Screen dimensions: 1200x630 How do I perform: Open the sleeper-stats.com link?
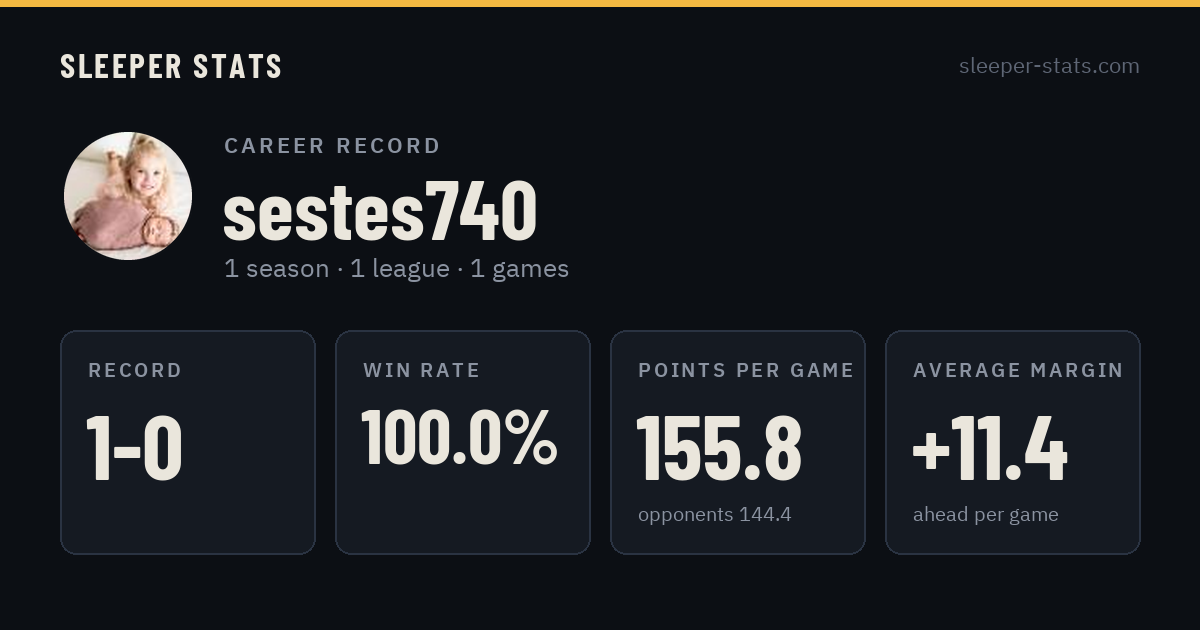point(1049,66)
